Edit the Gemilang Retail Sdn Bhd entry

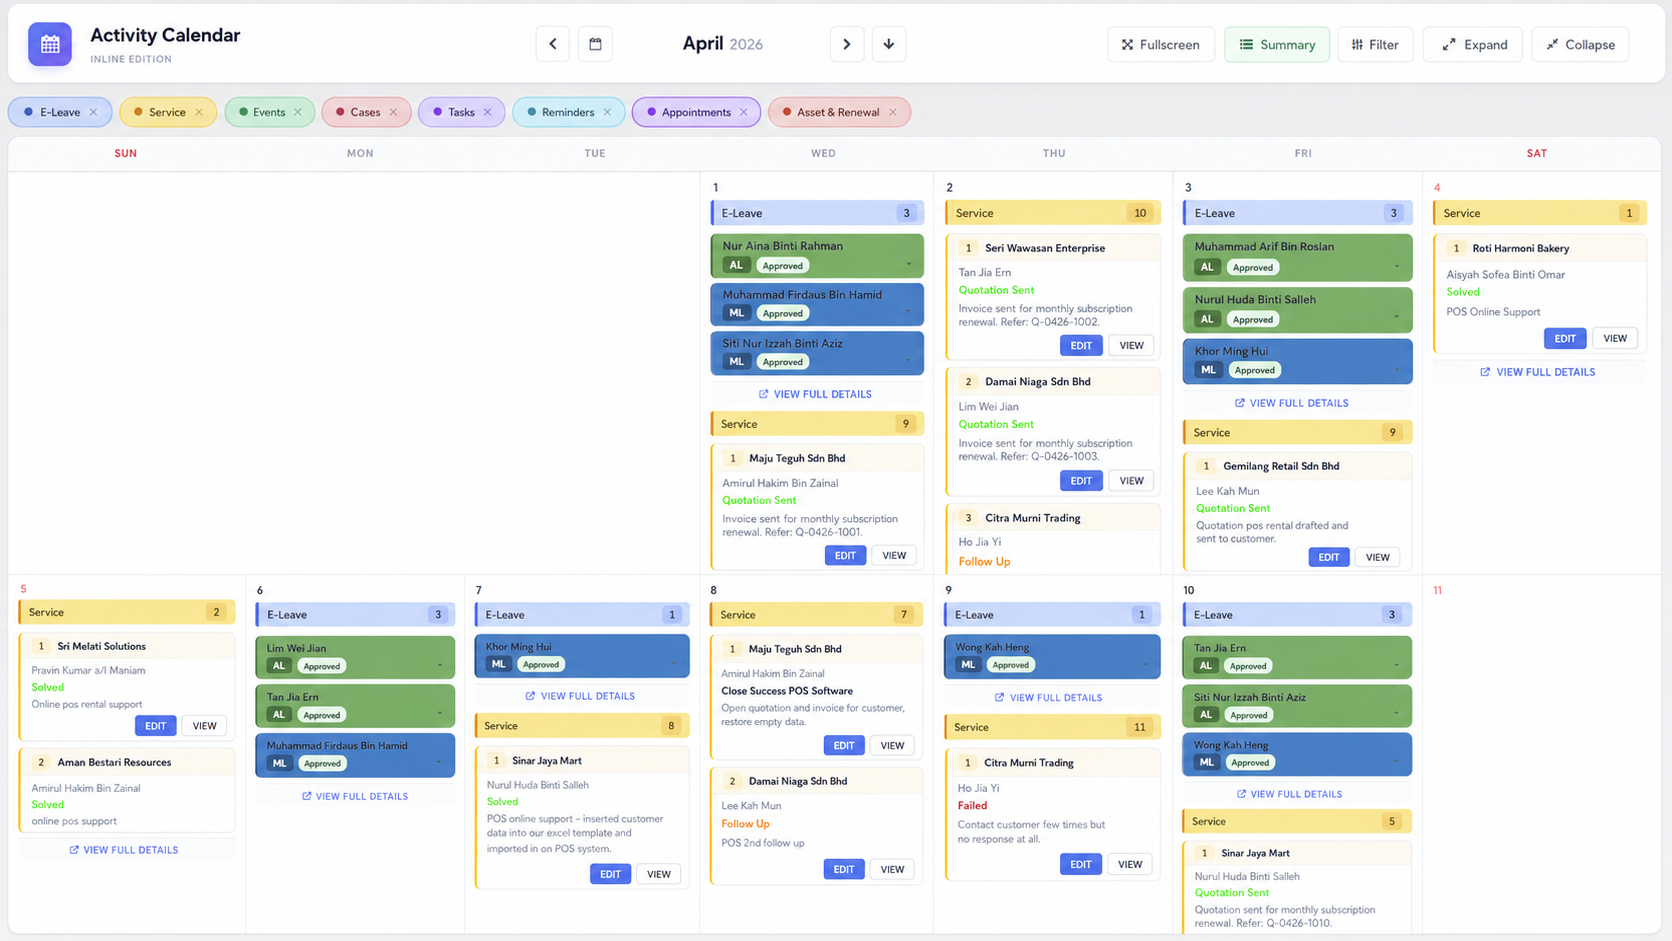point(1328,557)
